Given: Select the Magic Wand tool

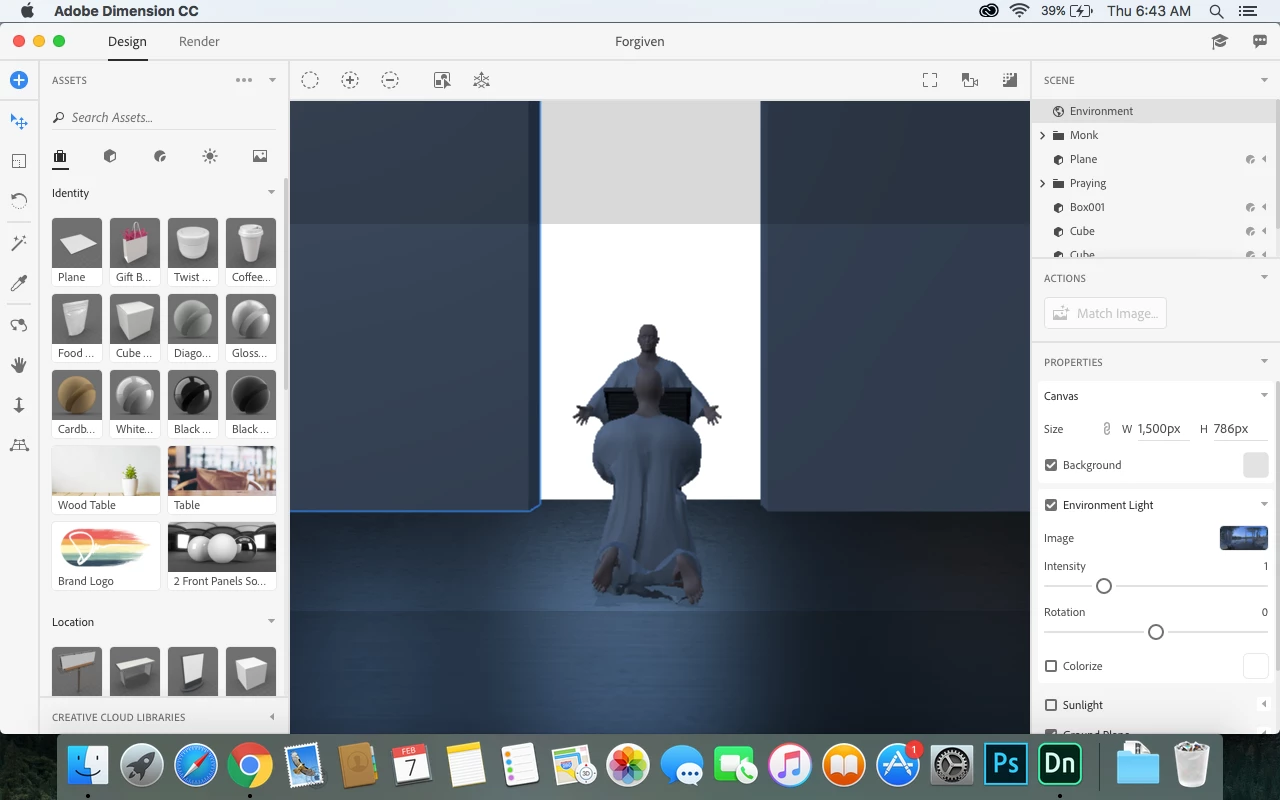Looking at the screenshot, I should (x=19, y=243).
